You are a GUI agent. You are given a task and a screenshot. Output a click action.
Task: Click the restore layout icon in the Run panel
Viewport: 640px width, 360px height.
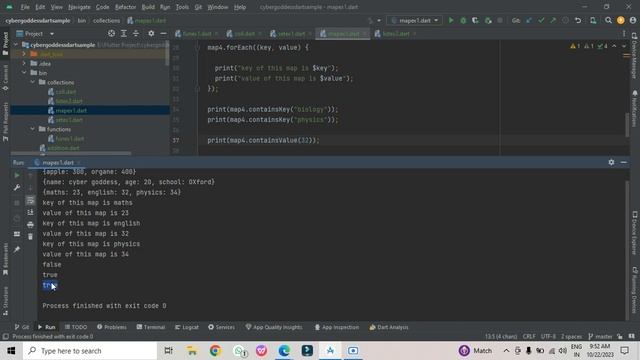pos(17,234)
